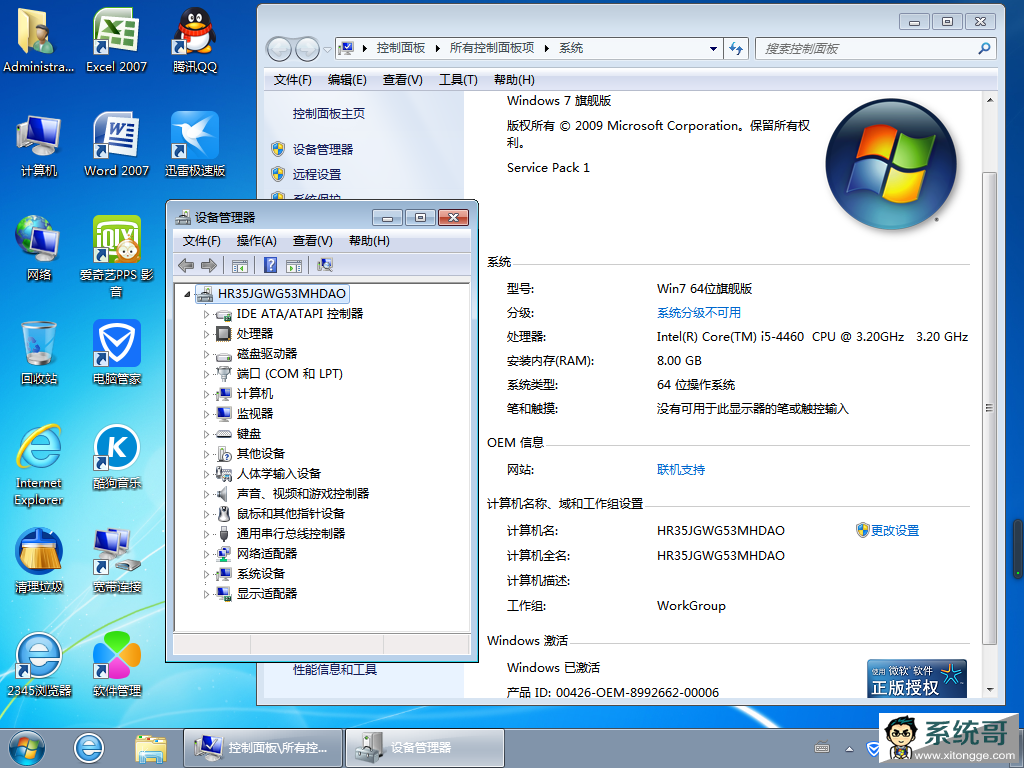Image resolution: width=1024 pixels, height=768 pixels.
Task: Select 人体学输入设备 tree item
Action: click(279, 473)
